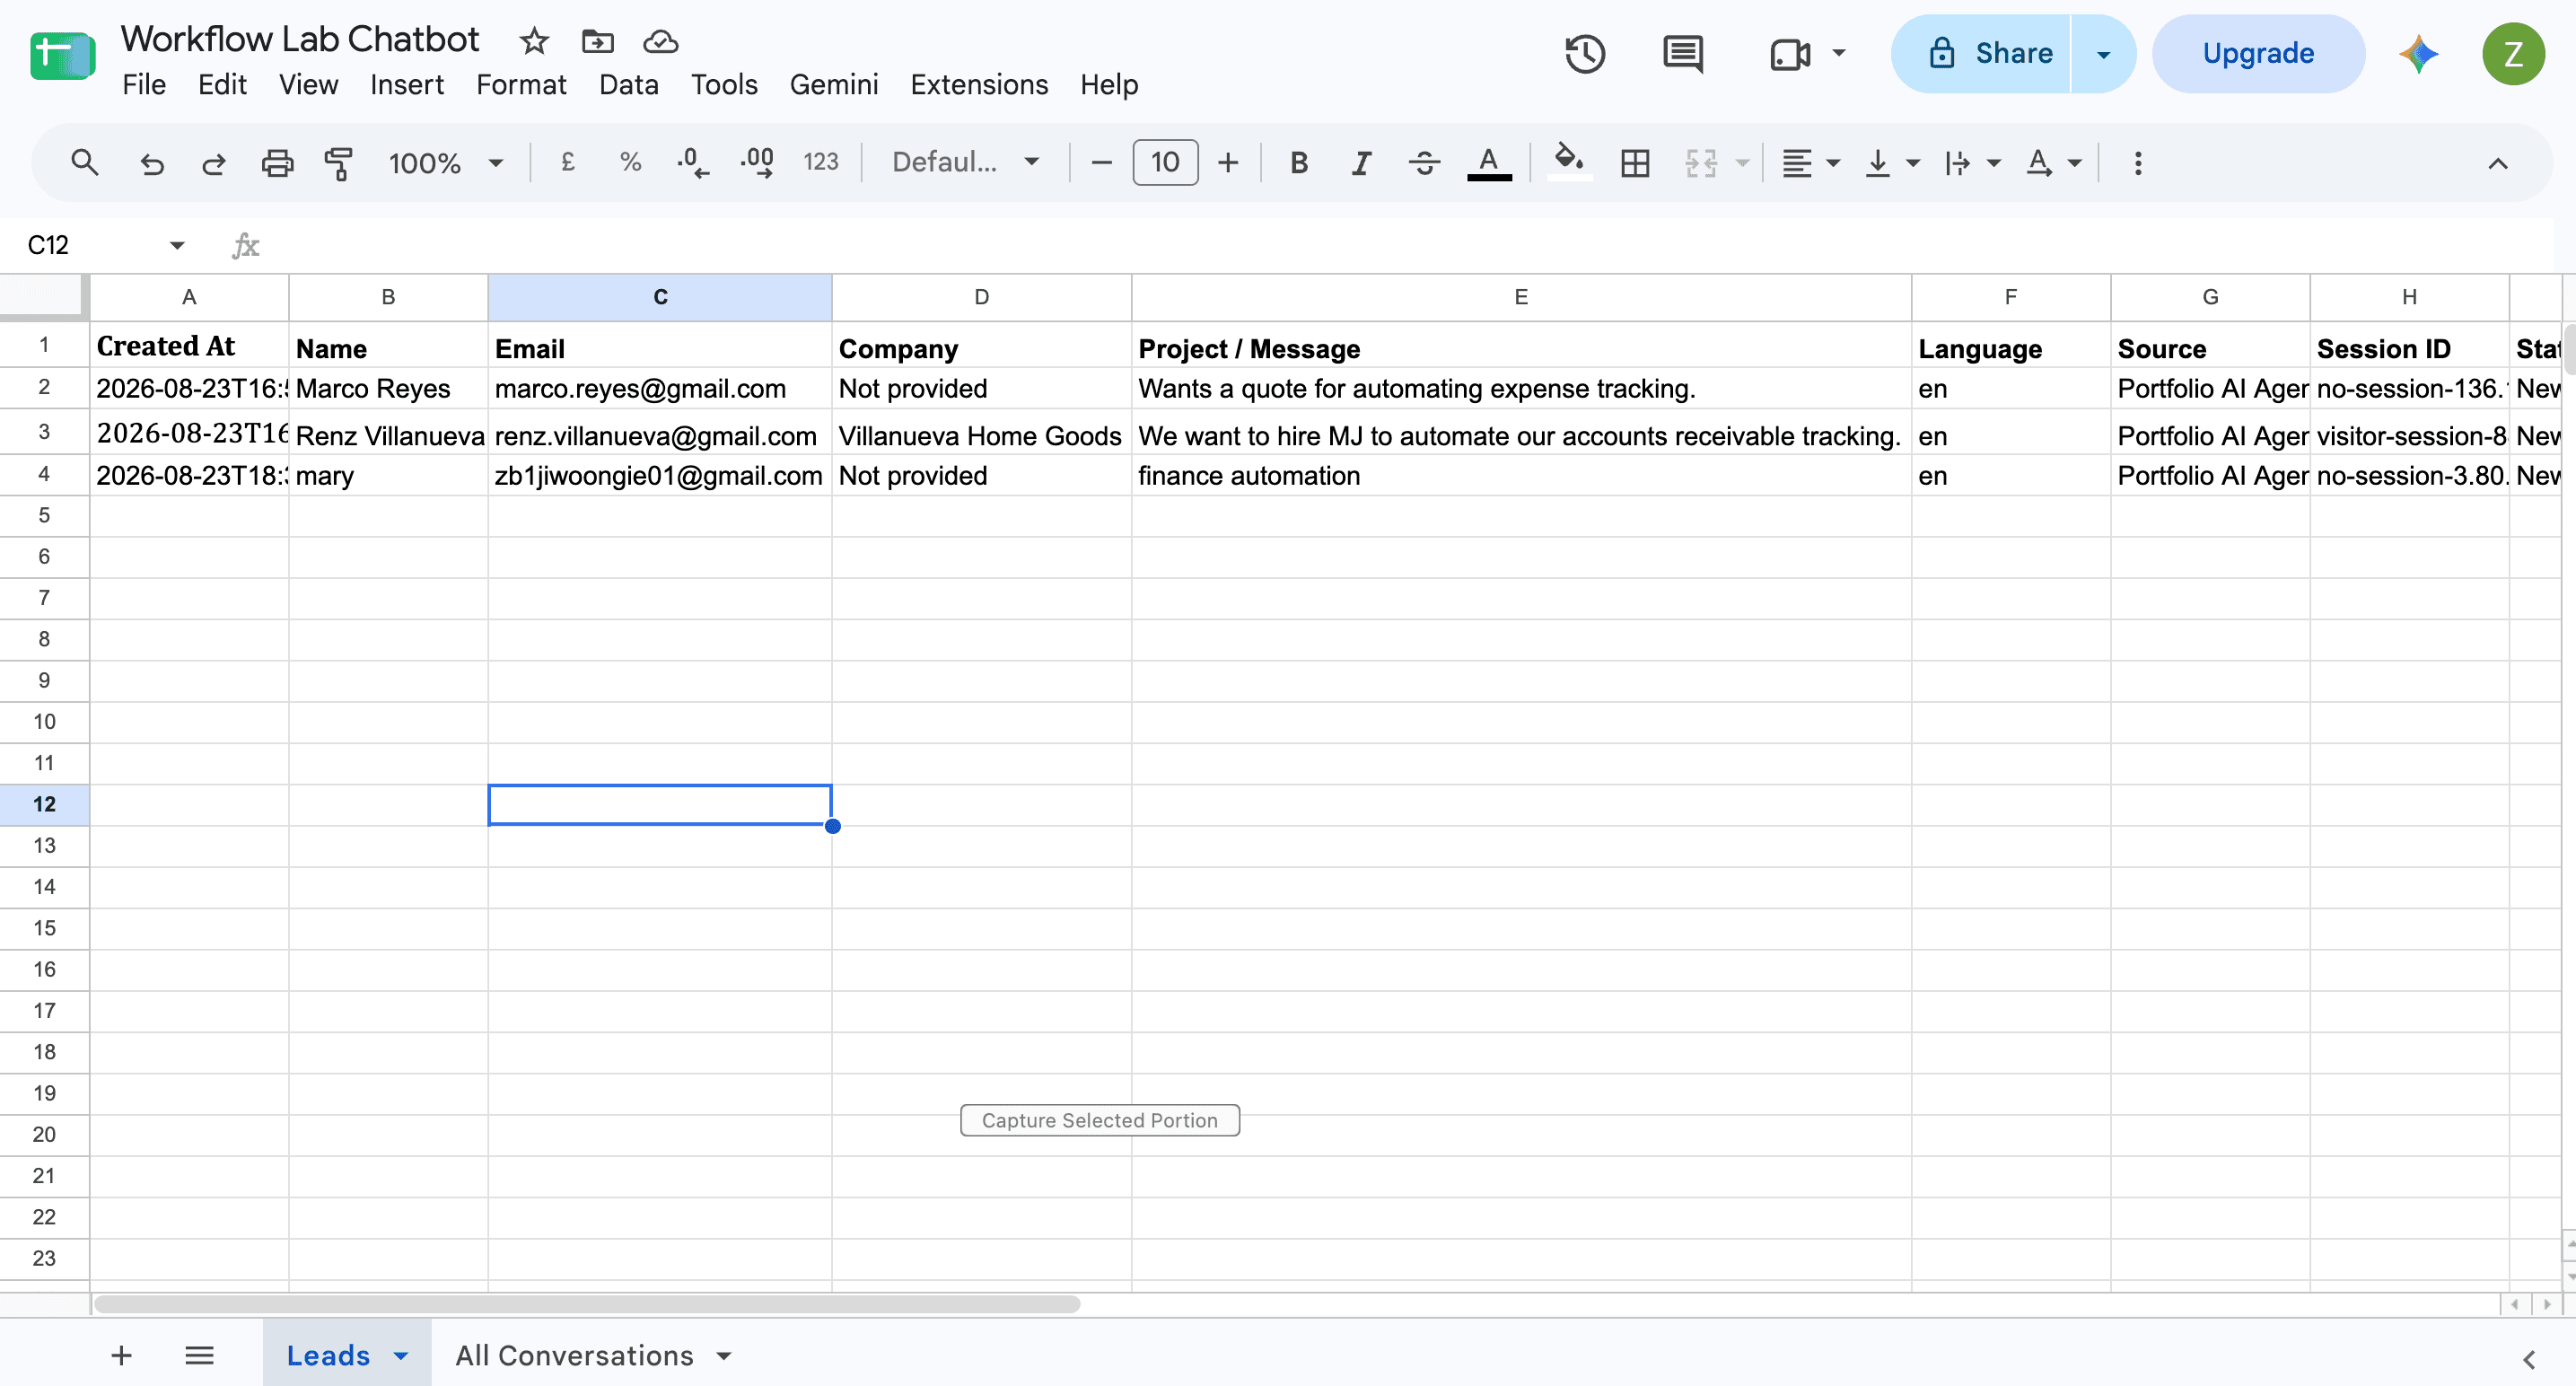Open the Leads tab dropdown arrow

click(401, 1356)
